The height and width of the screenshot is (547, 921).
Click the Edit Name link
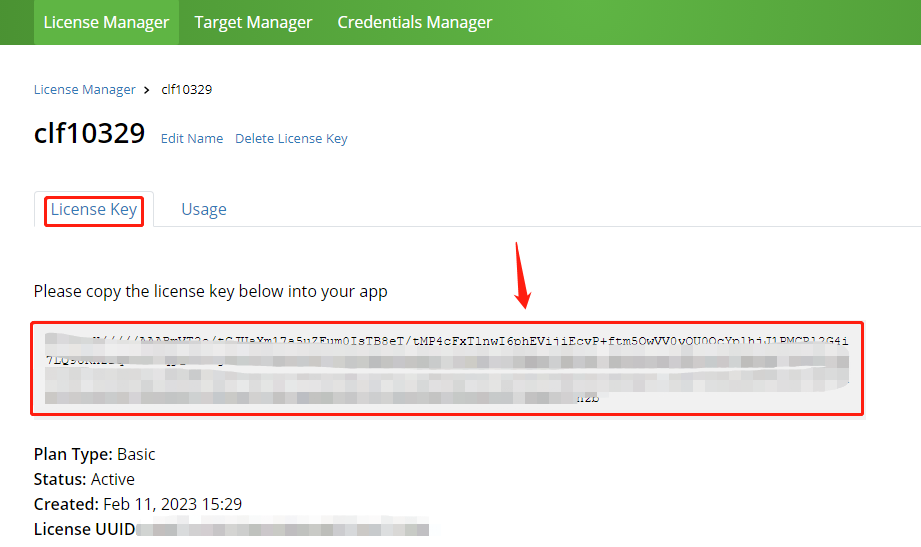coord(192,139)
